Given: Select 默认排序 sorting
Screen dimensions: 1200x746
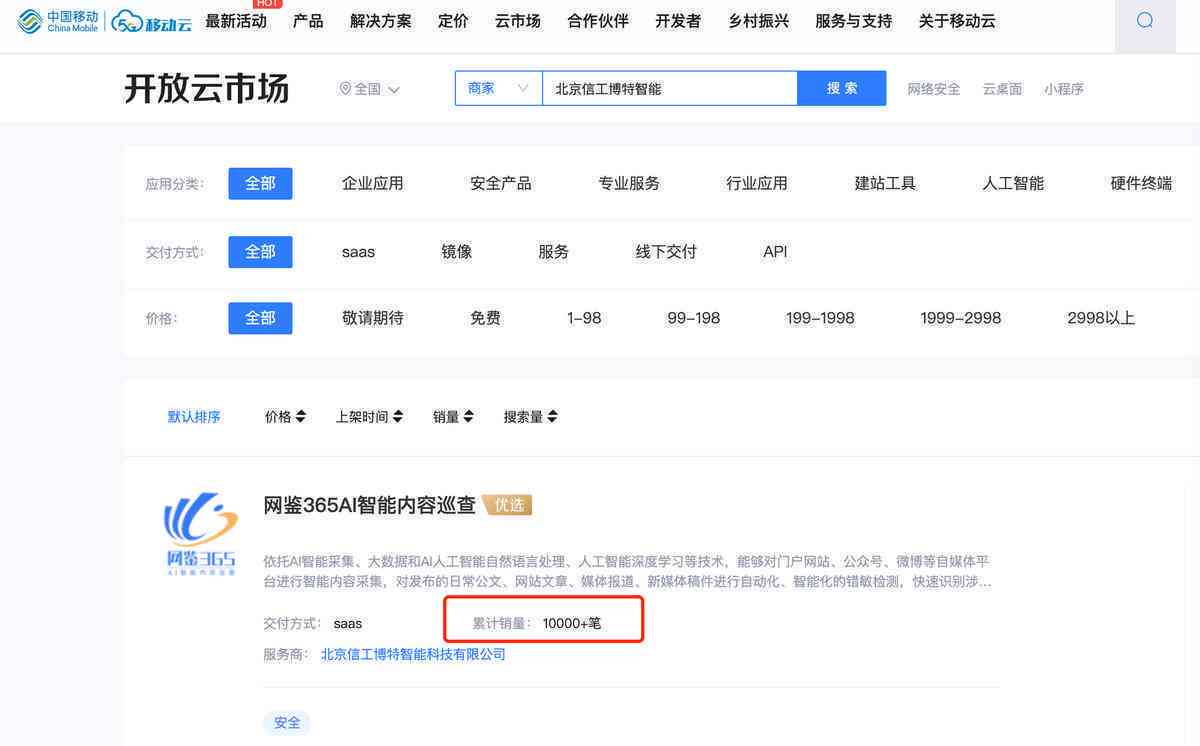Looking at the screenshot, I should tap(194, 417).
